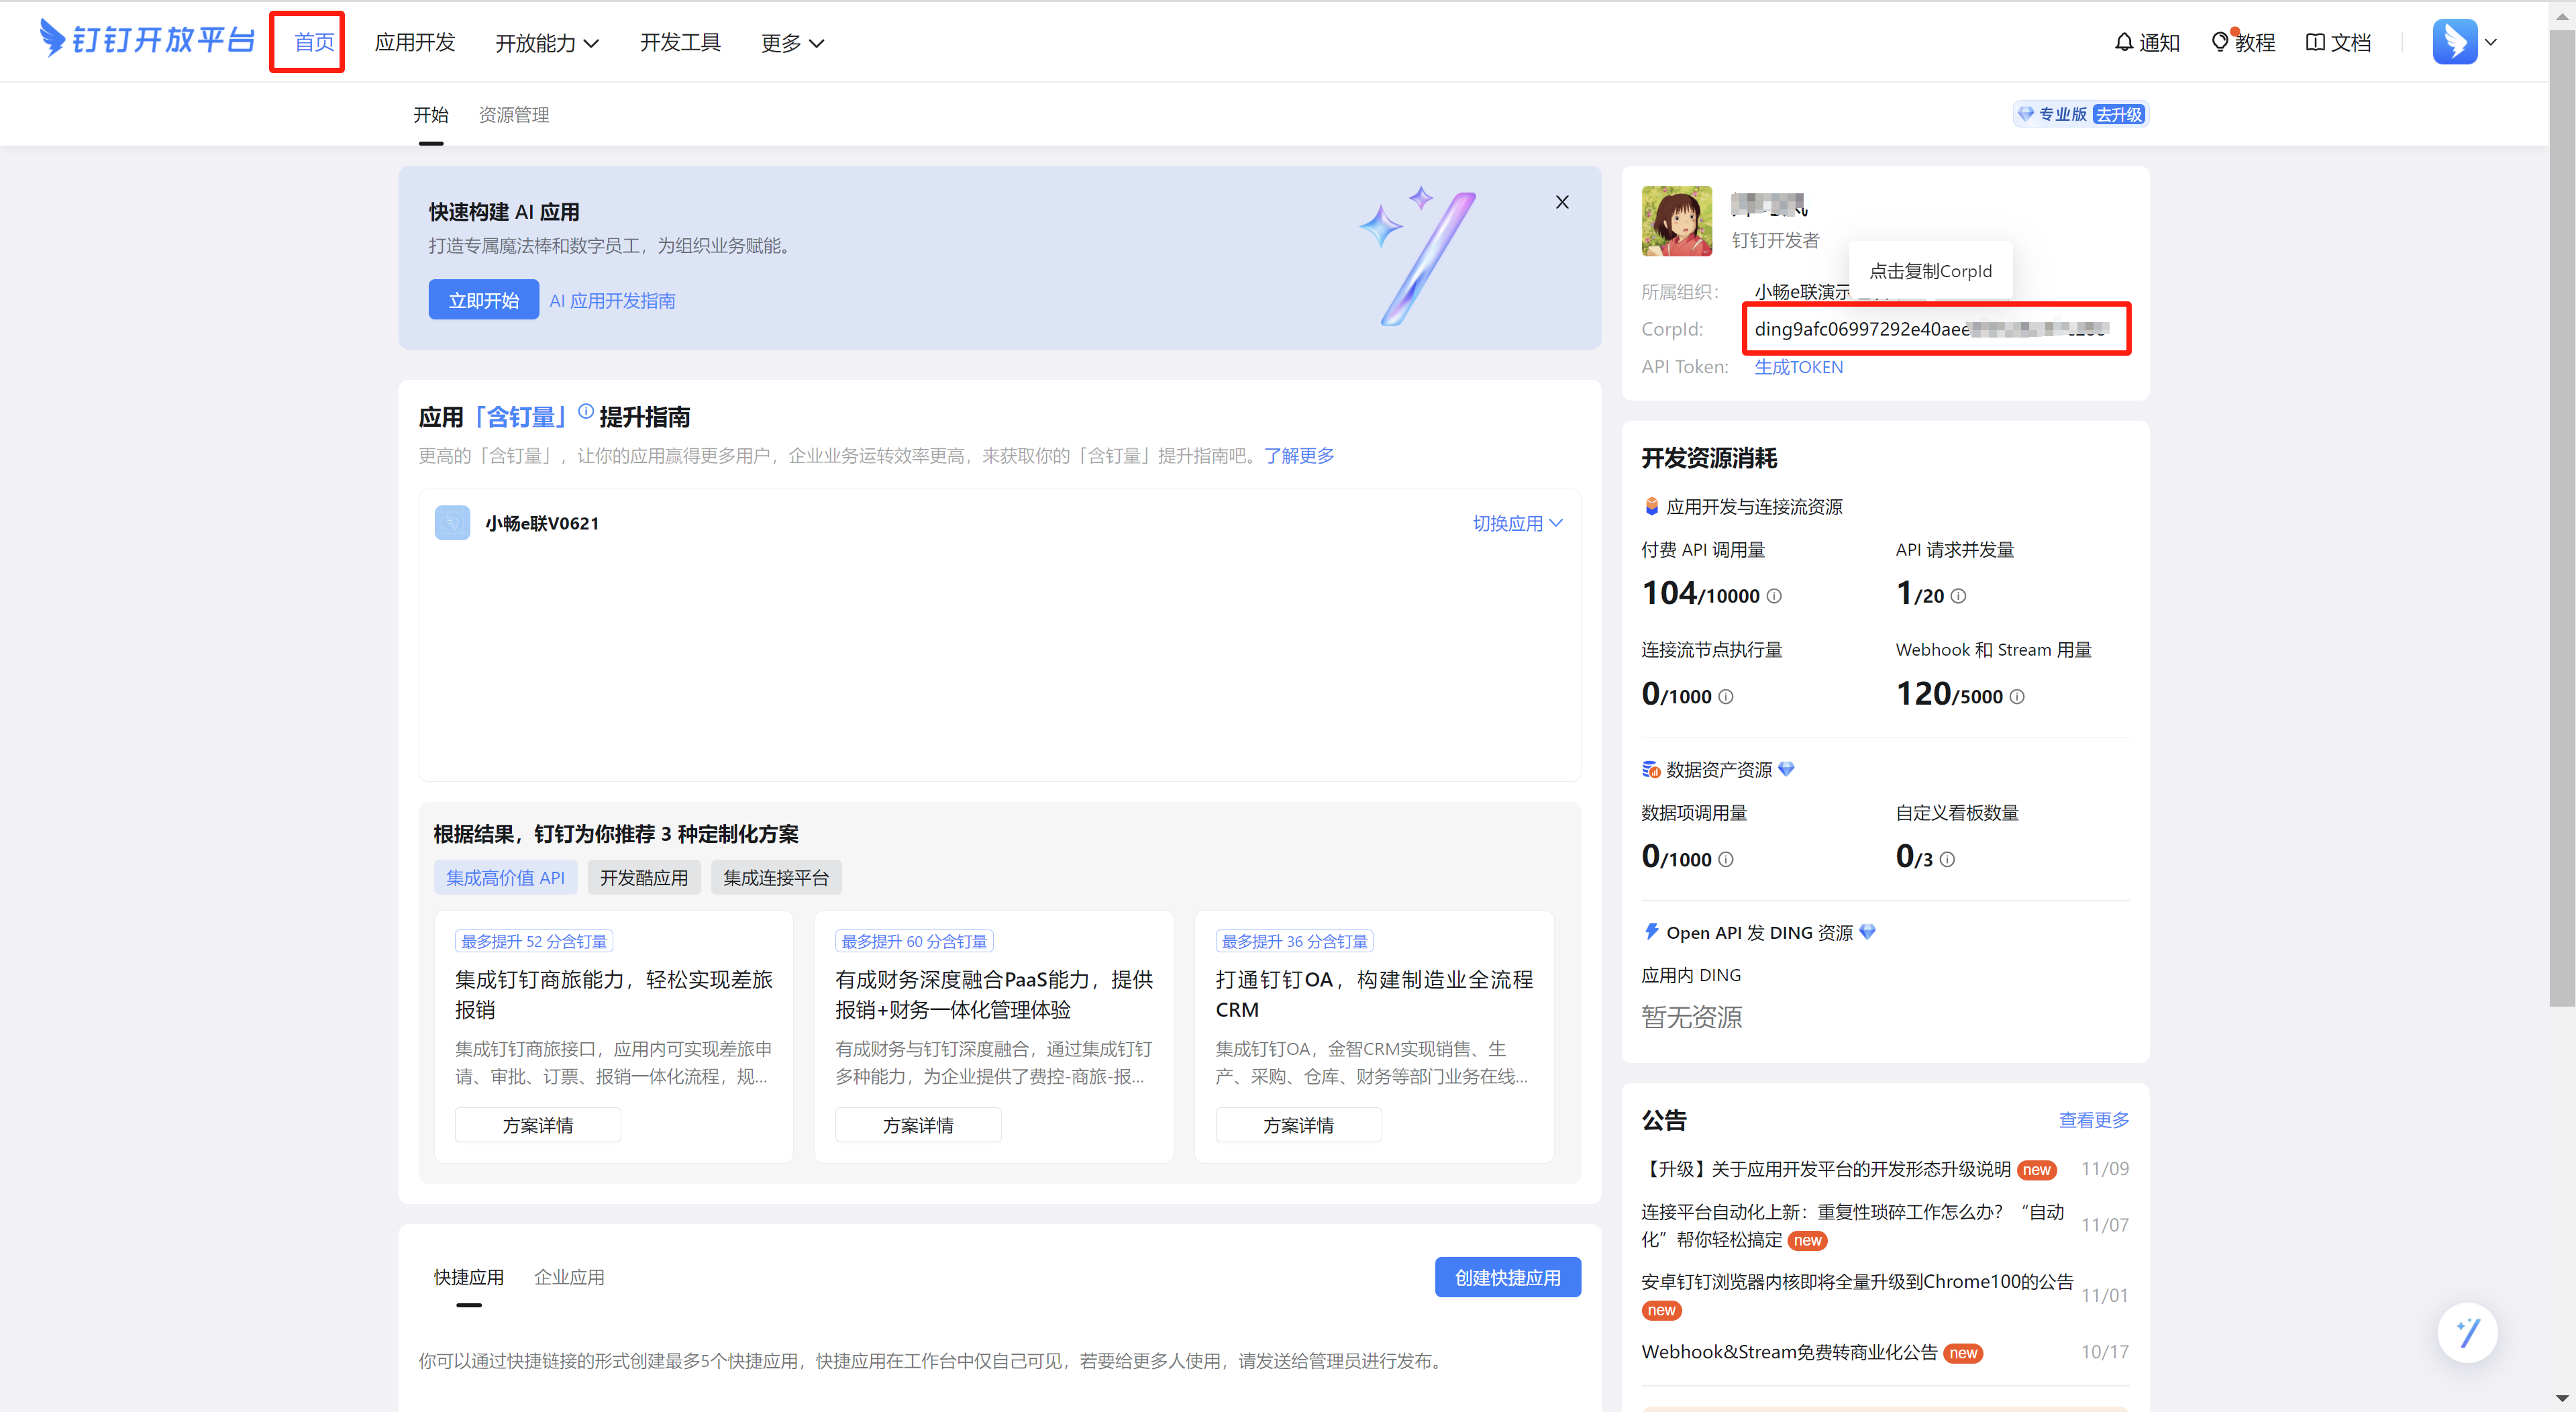Click the 数据资产资源 icon
The image size is (2576, 1412).
tap(1651, 769)
